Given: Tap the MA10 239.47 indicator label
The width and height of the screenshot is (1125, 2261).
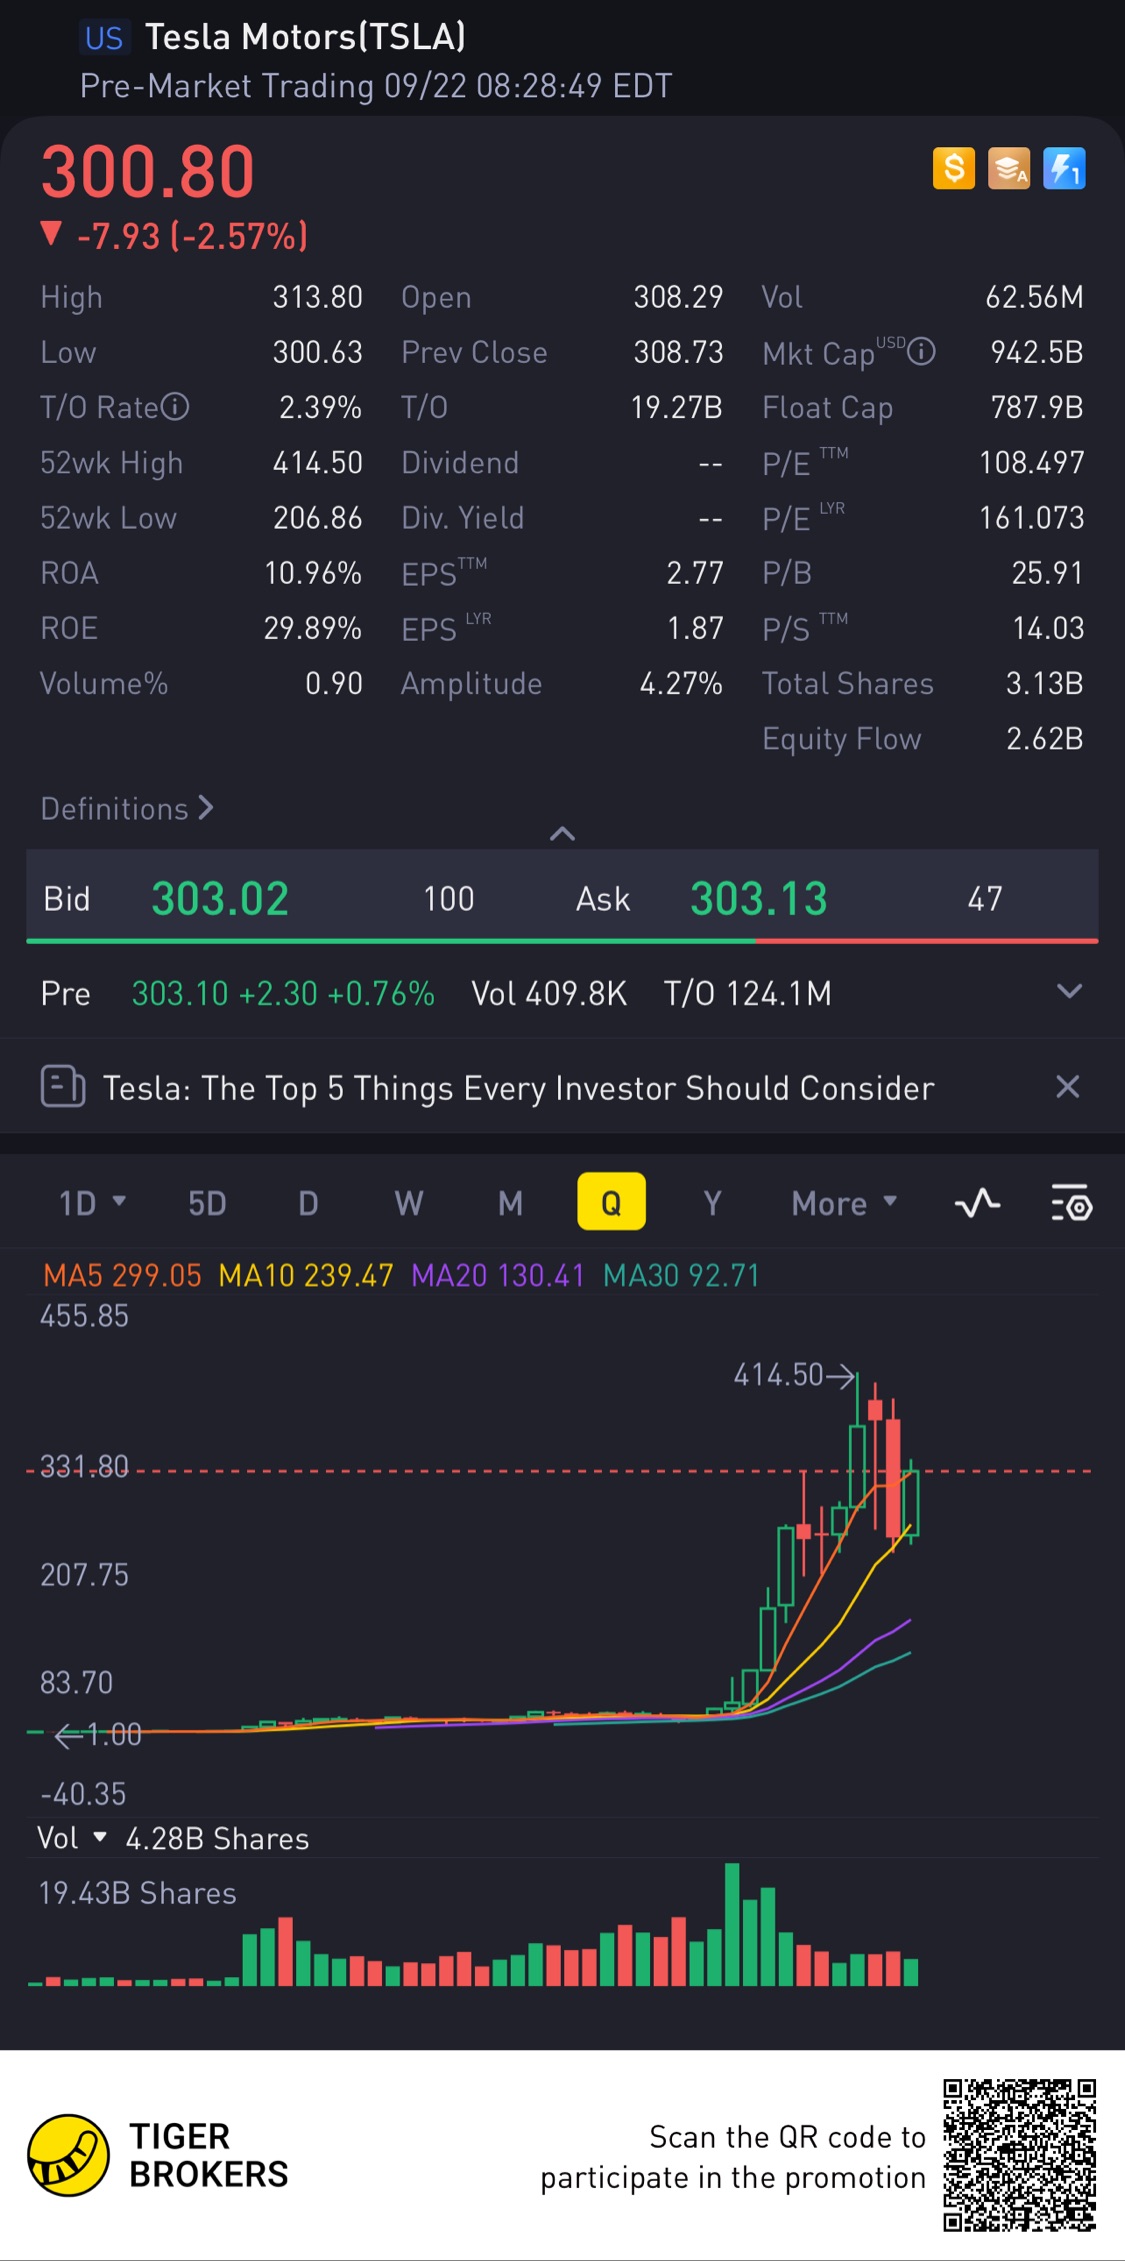Looking at the screenshot, I should click(x=306, y=1275).
